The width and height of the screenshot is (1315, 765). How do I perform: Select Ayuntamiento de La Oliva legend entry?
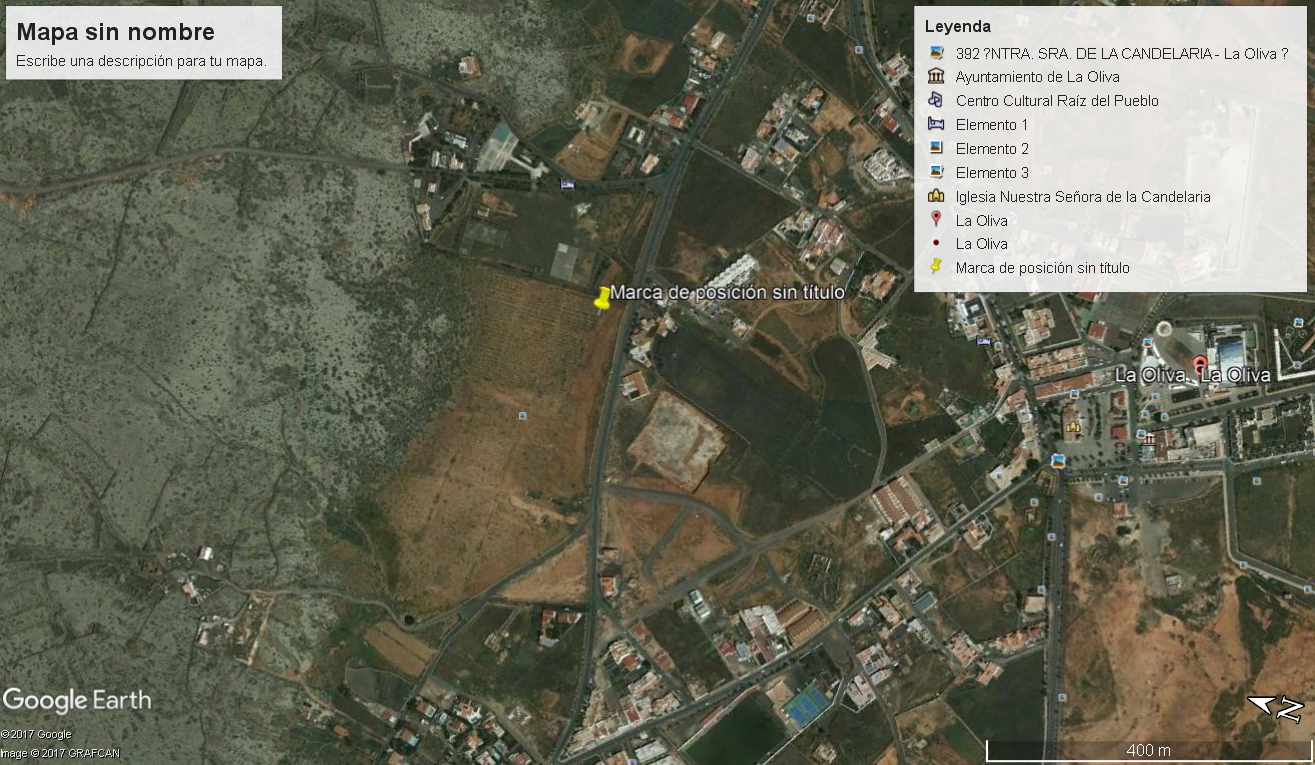1037,77
